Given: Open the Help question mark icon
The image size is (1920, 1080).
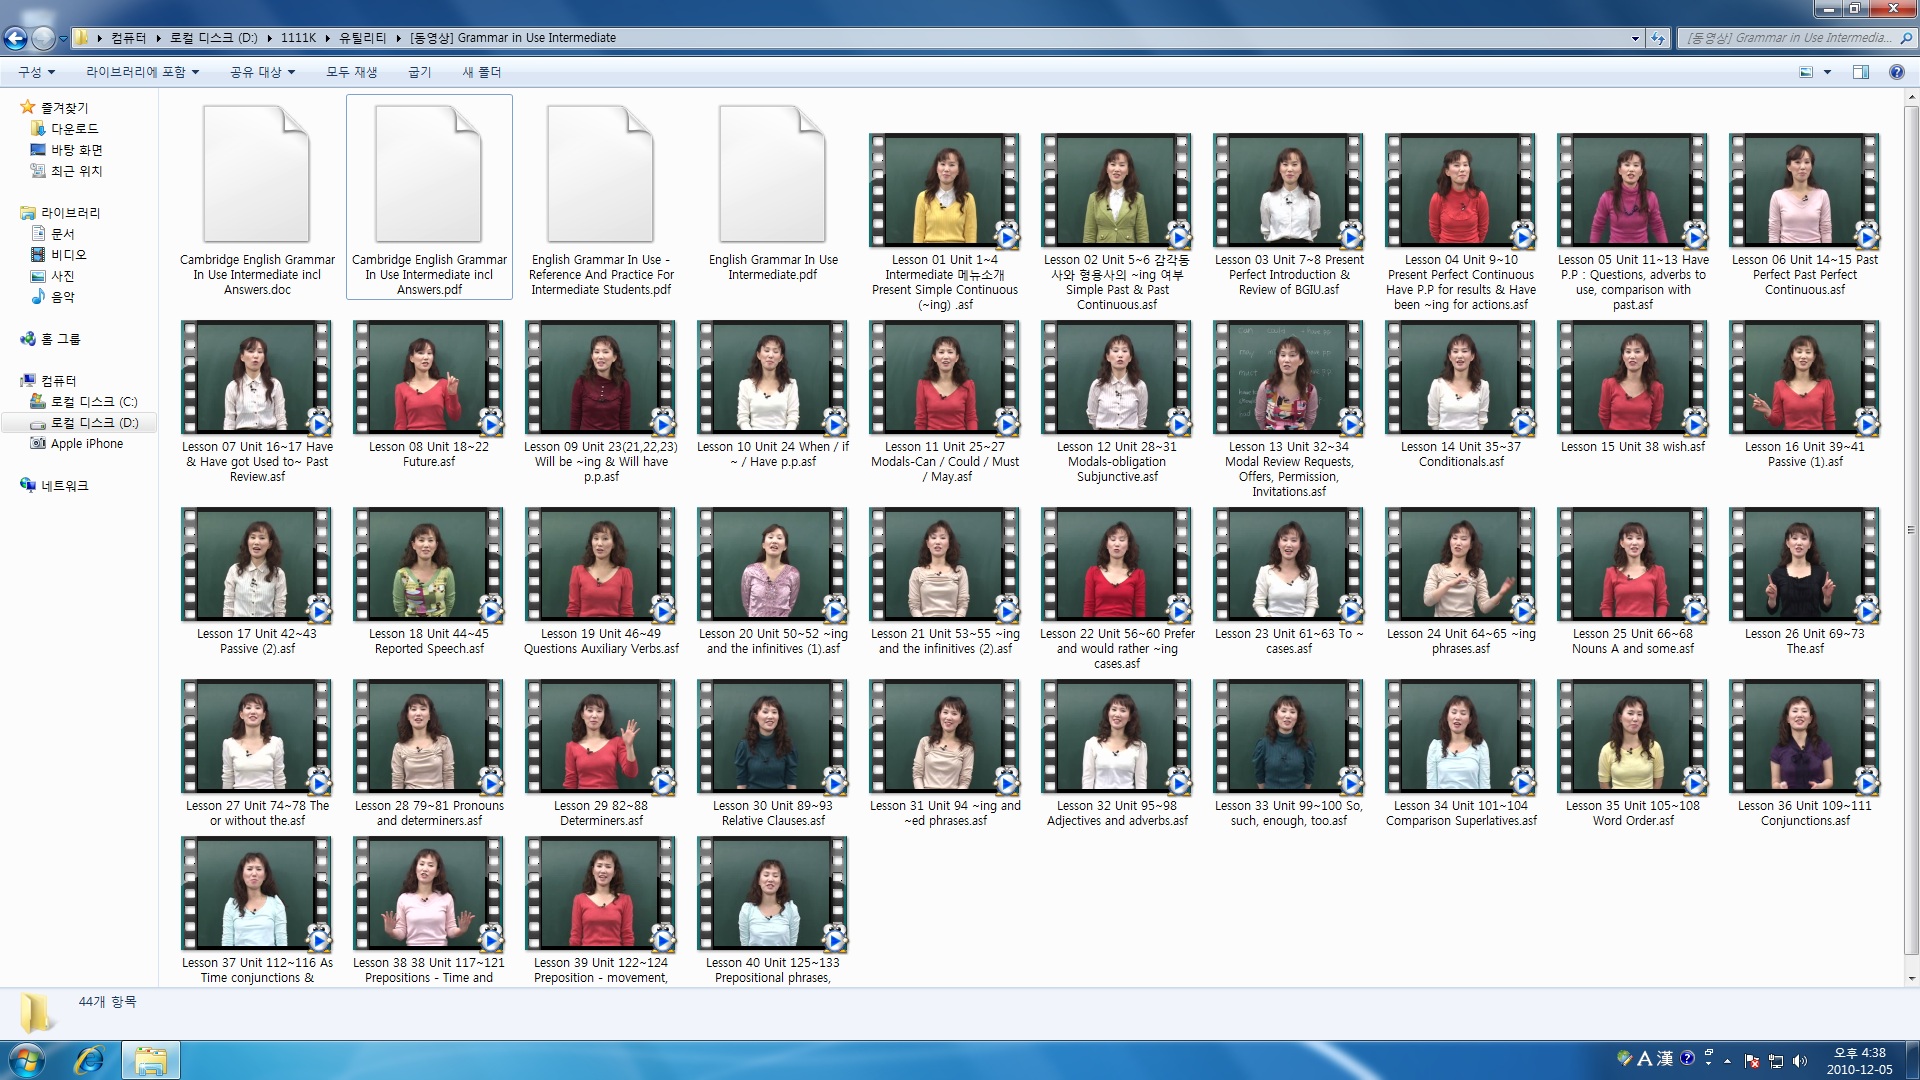Looking at the screenshot, I should point(1896,72).
